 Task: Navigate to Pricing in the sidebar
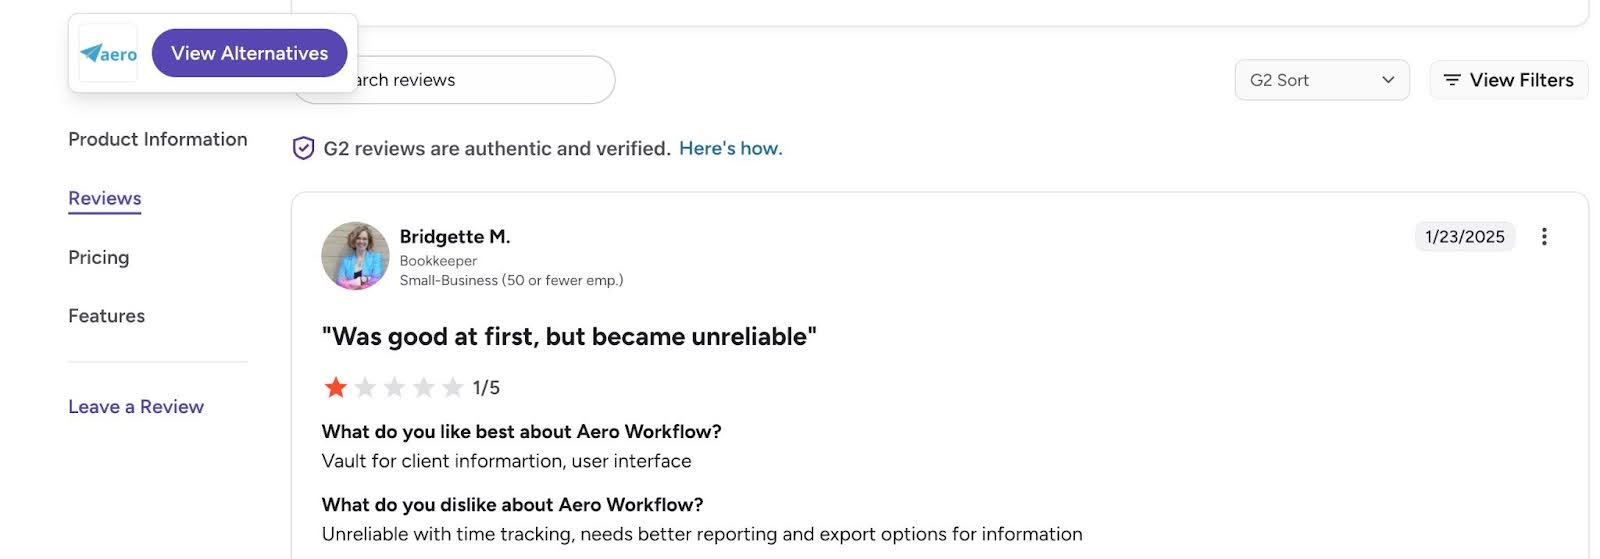(99, 257)
